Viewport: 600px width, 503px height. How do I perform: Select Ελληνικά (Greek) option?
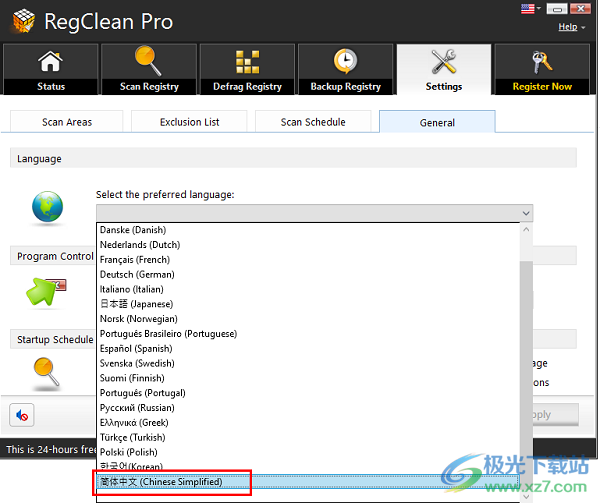coord(308,423)
